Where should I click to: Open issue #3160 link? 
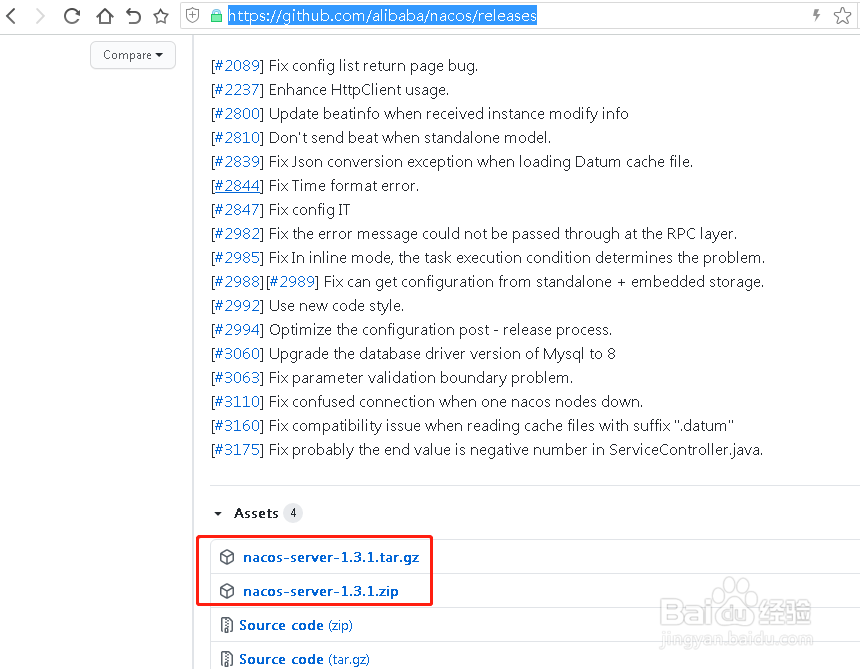pos(237,426)
